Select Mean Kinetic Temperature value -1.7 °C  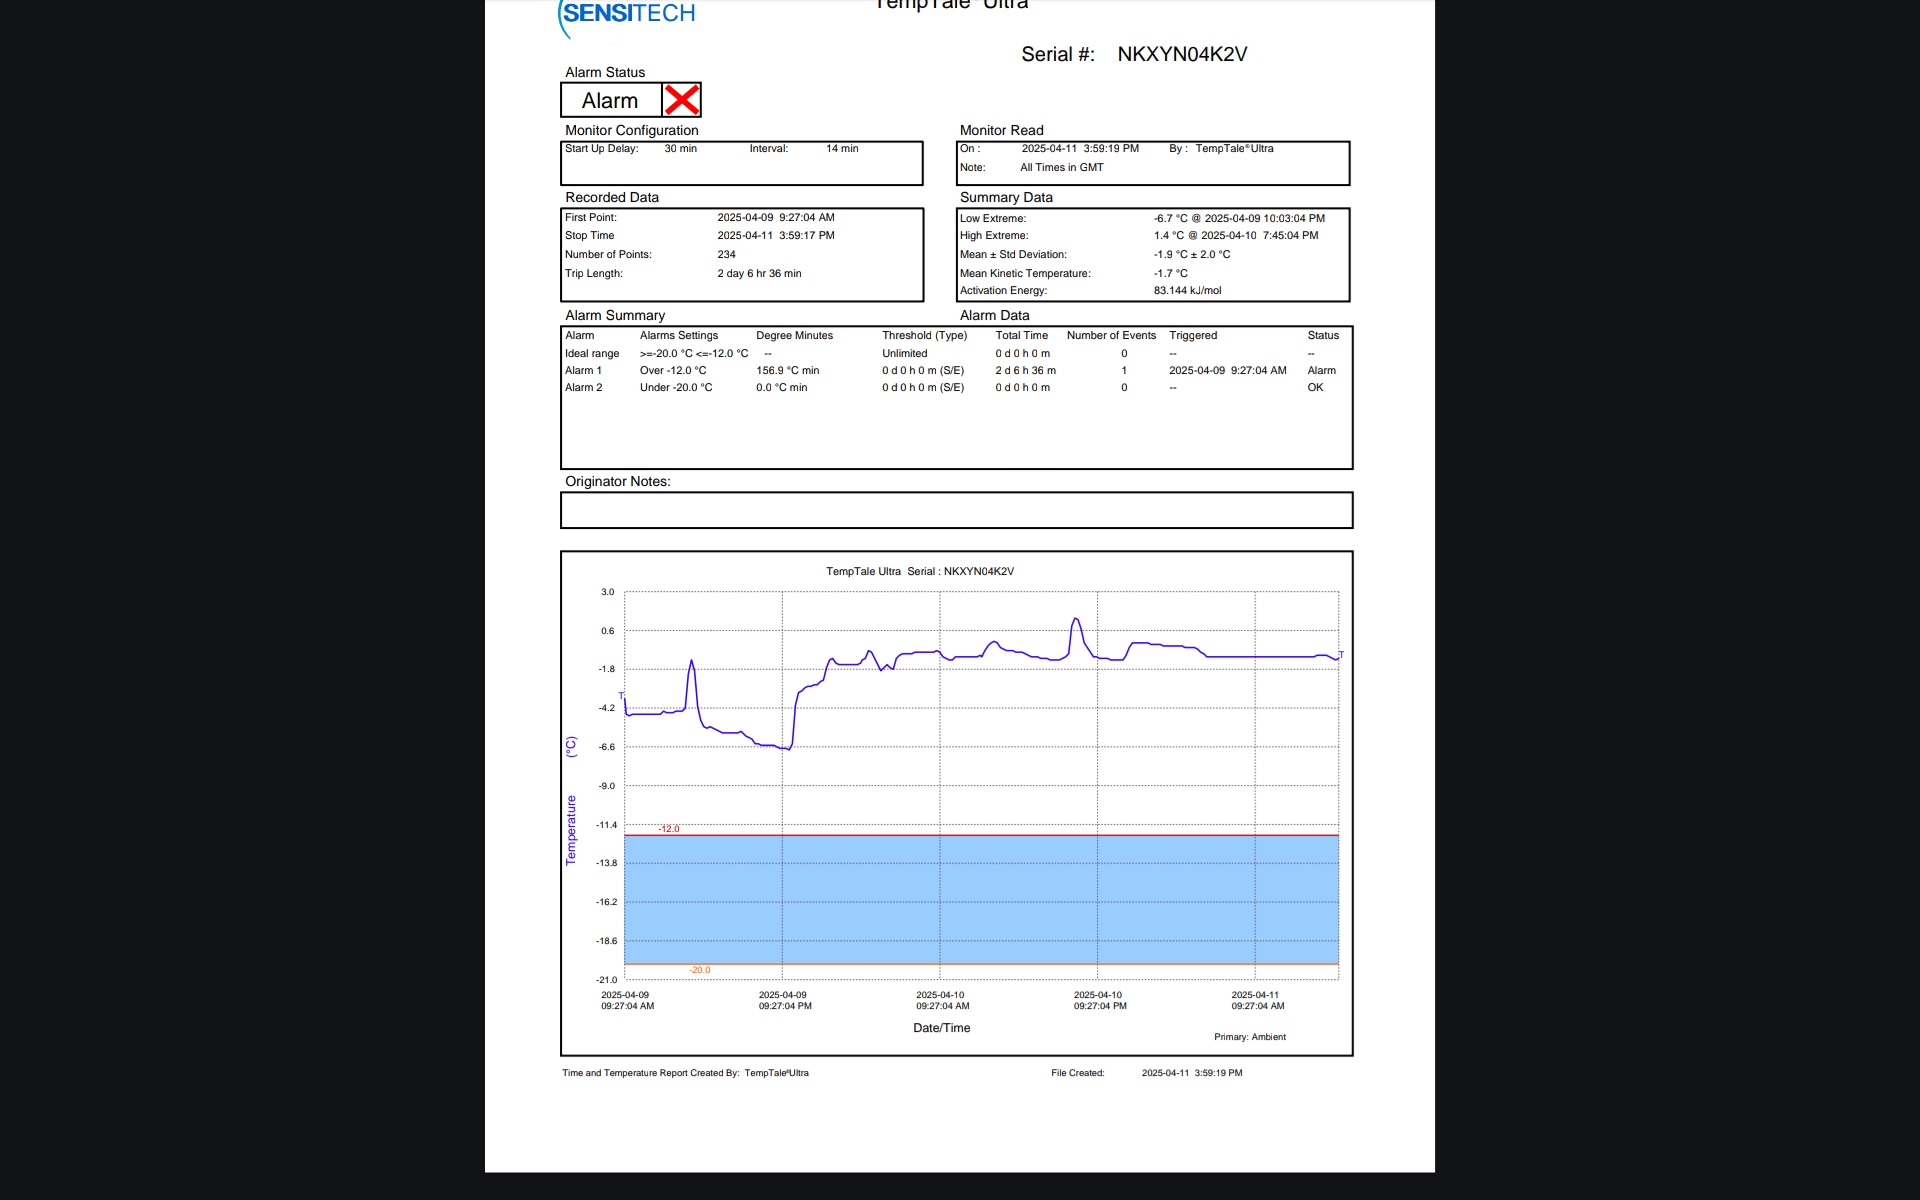[1171, 273]
